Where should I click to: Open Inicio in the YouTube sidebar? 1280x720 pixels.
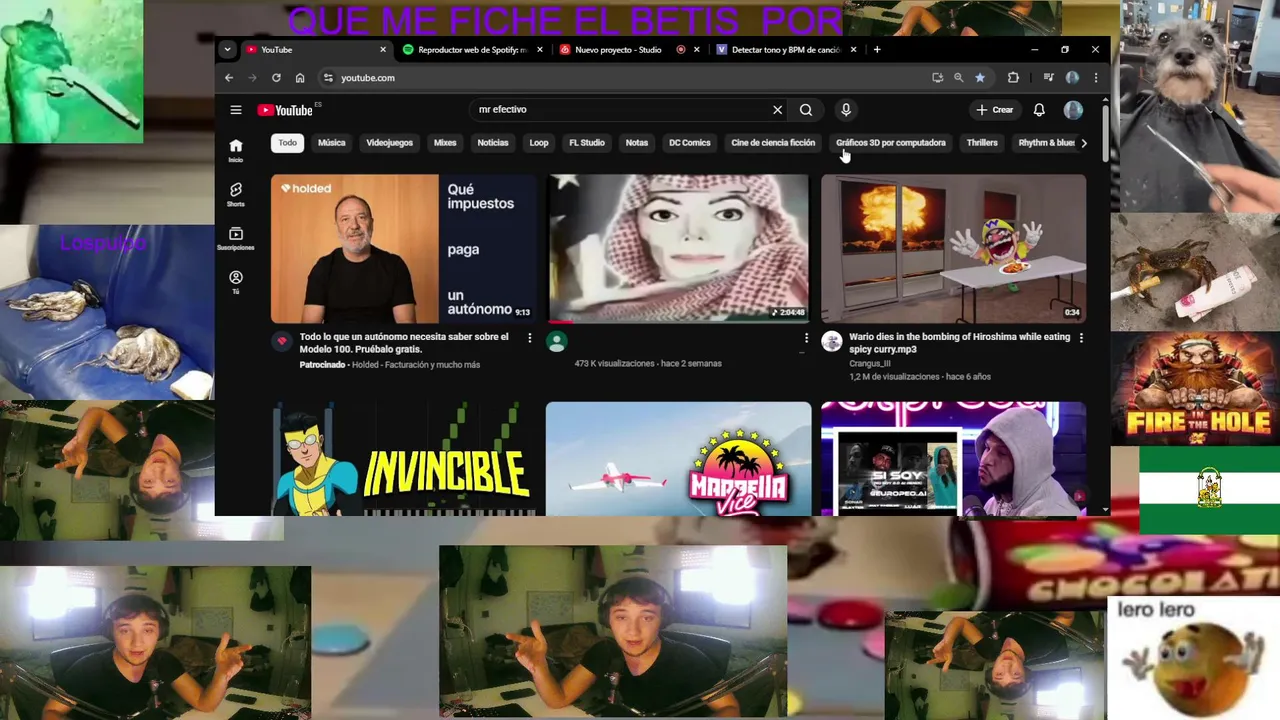pos(235,150)
